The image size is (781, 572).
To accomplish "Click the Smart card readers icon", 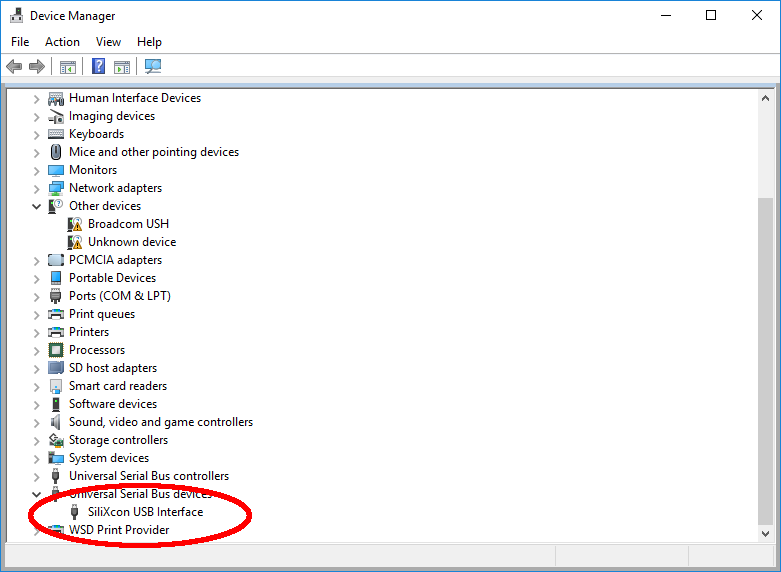I will 56,386.
